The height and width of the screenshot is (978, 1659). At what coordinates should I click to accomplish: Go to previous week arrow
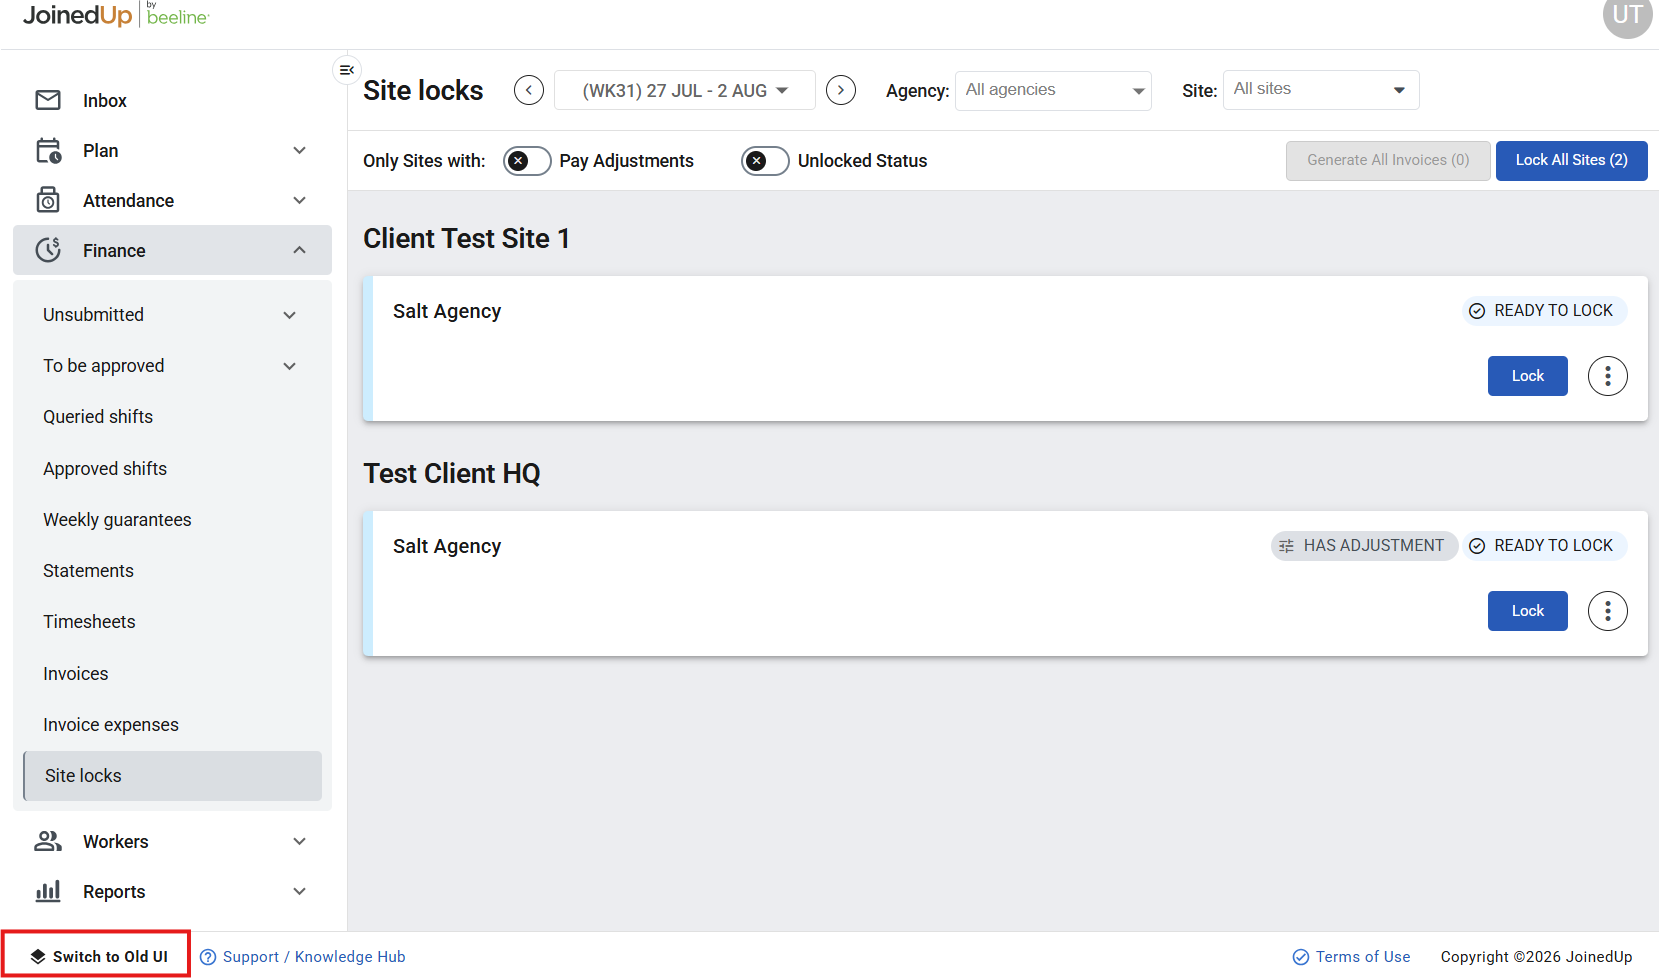(x=529, y=90)
